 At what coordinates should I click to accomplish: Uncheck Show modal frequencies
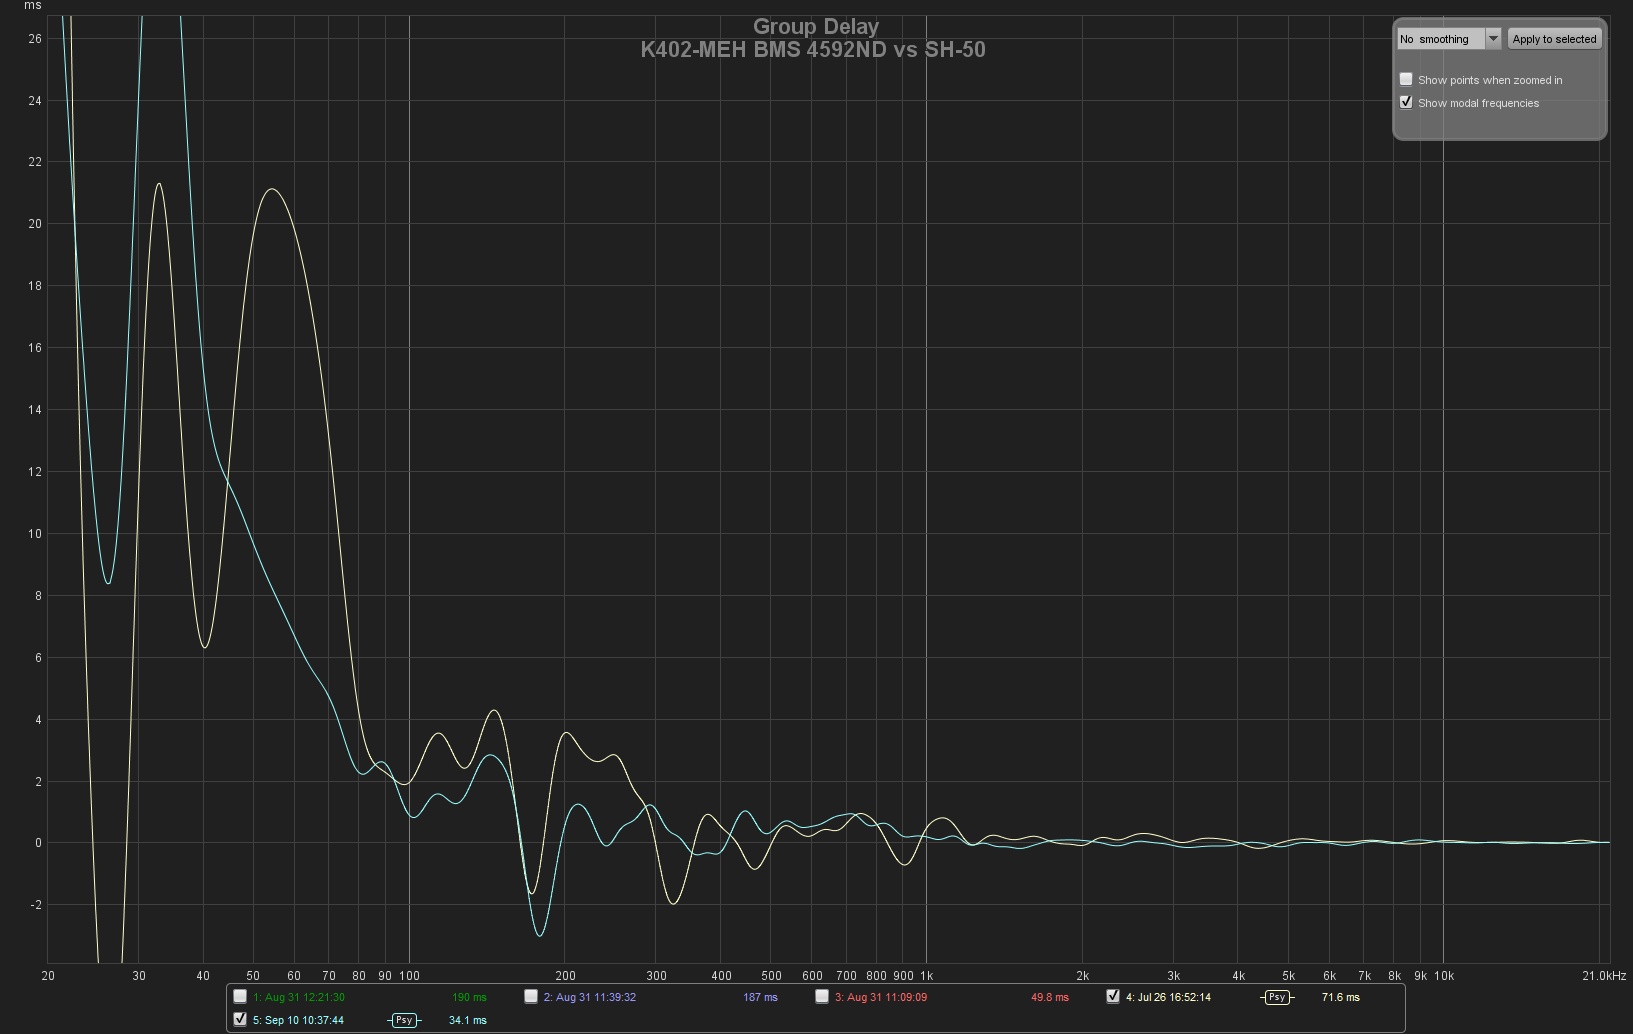point(1406,102)
